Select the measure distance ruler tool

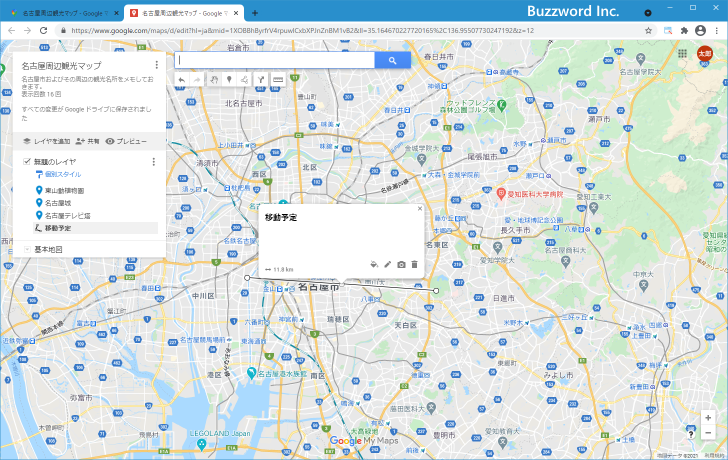click(x=278, y=80)
